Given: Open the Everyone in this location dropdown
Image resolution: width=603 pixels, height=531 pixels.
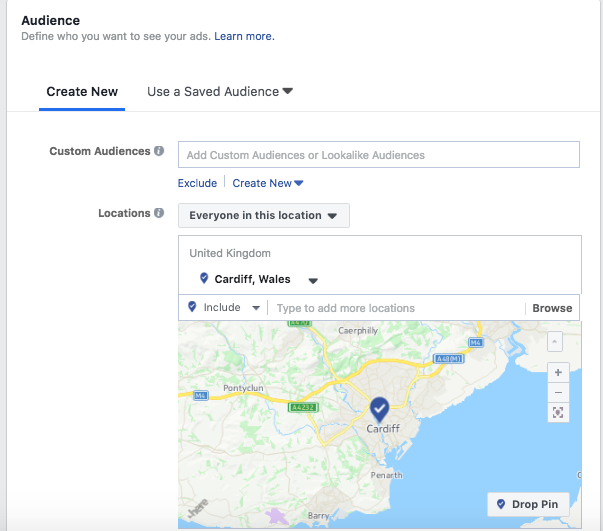Looking at the screenshot, I should click(x=264, y=215).
